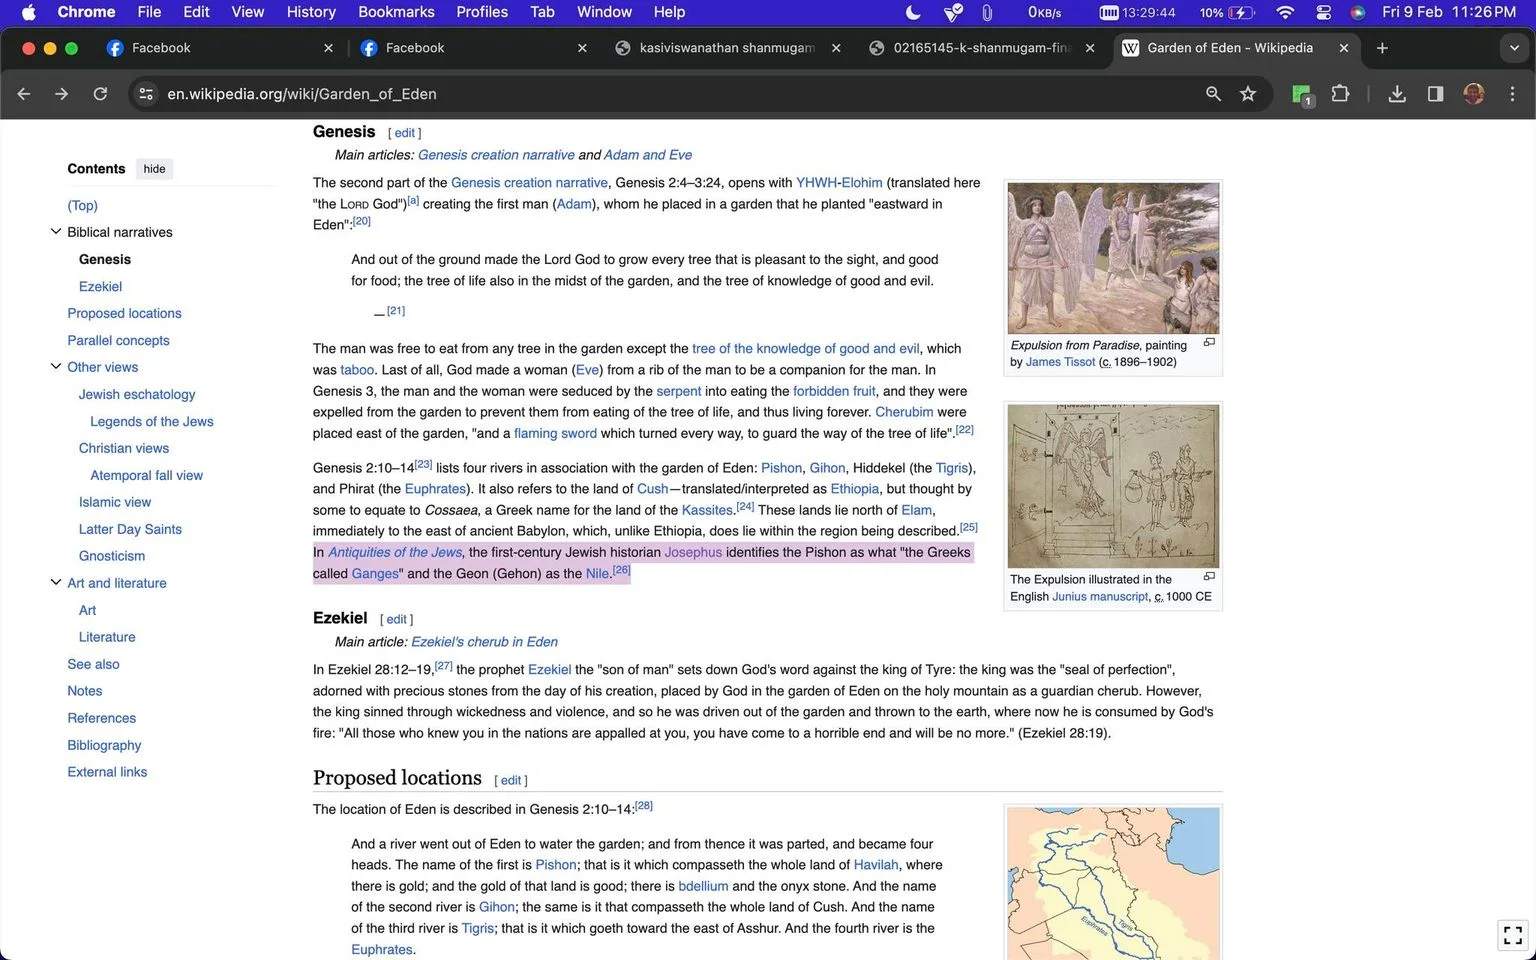Collapse the Art and literature section
1536x960 pixels.
[x=56, y=583]
